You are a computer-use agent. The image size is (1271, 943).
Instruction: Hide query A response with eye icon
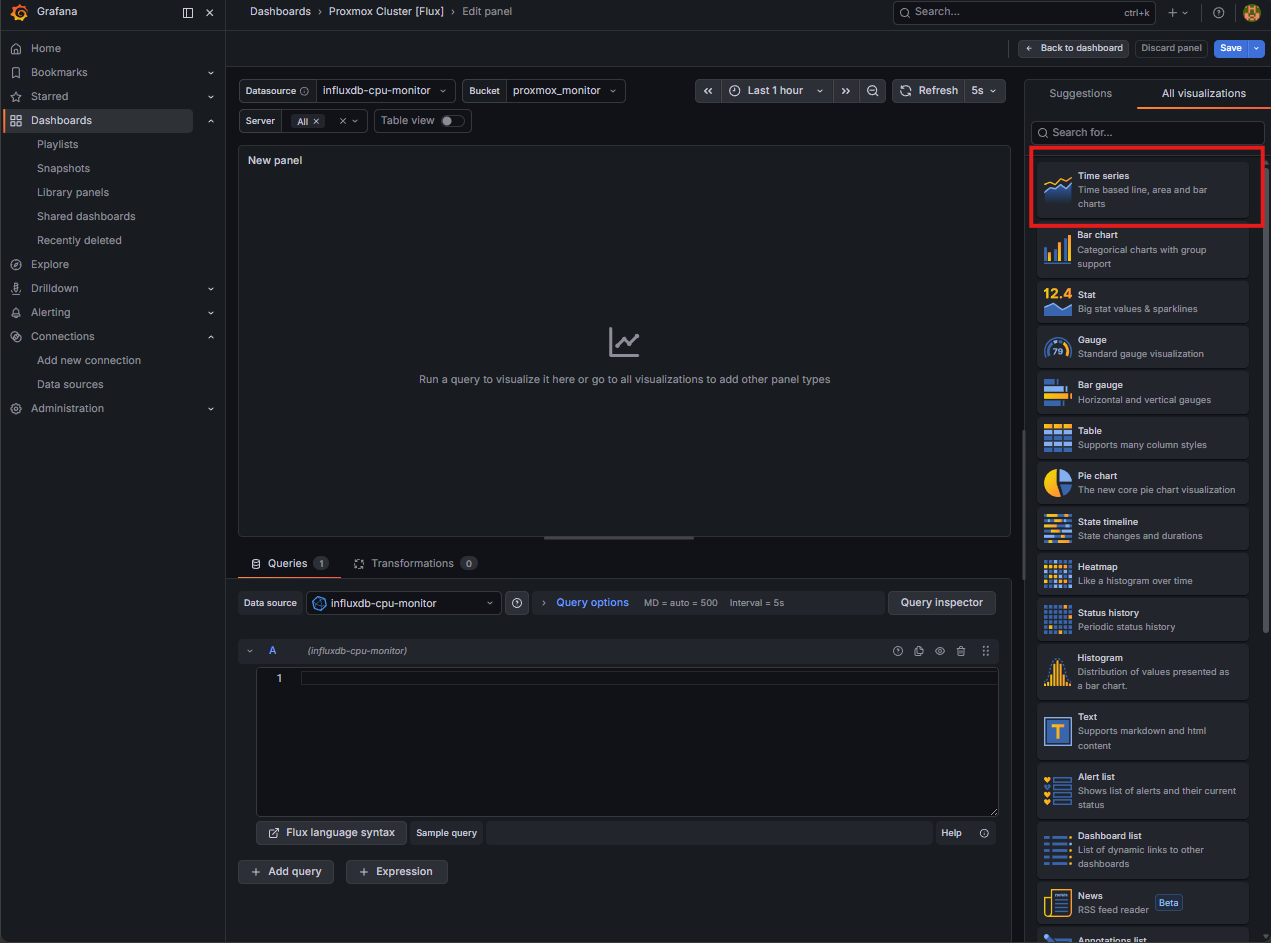point(940,651)
